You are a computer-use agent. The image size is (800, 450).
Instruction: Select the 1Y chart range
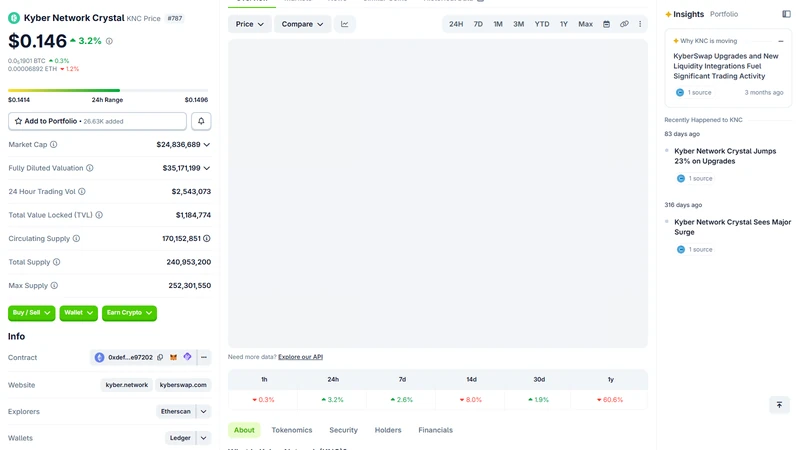(564, 24)
